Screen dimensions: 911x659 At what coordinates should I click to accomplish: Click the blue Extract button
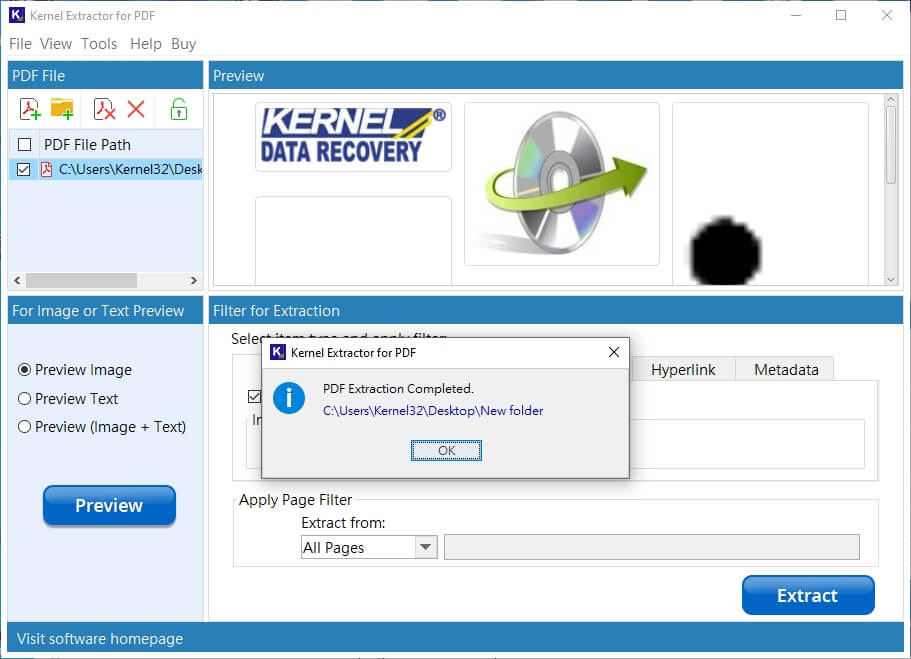pos(808,595)
